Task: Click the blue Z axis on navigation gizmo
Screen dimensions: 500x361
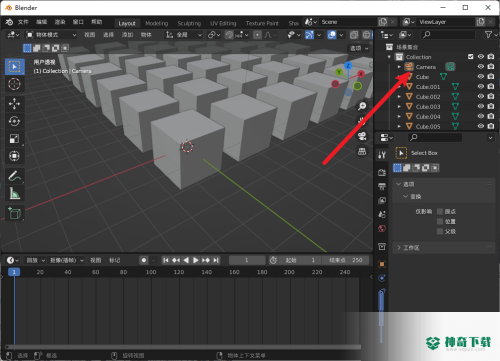Action: click(348, 65)
